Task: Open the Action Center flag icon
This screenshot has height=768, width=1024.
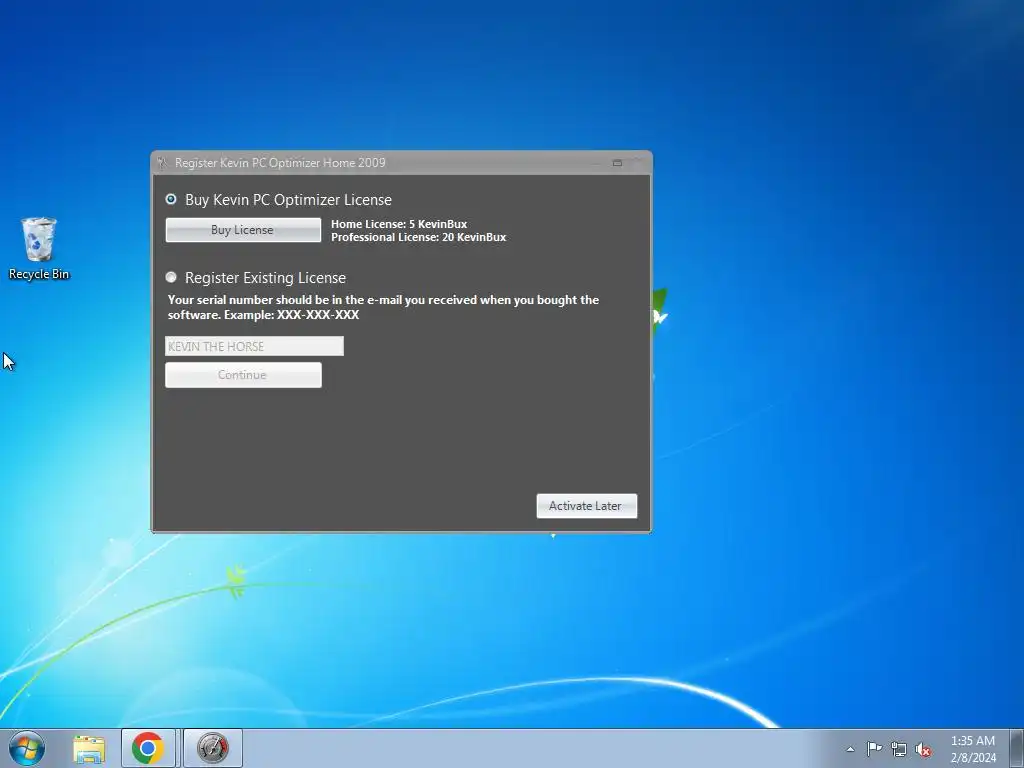Action: (874, 749)
